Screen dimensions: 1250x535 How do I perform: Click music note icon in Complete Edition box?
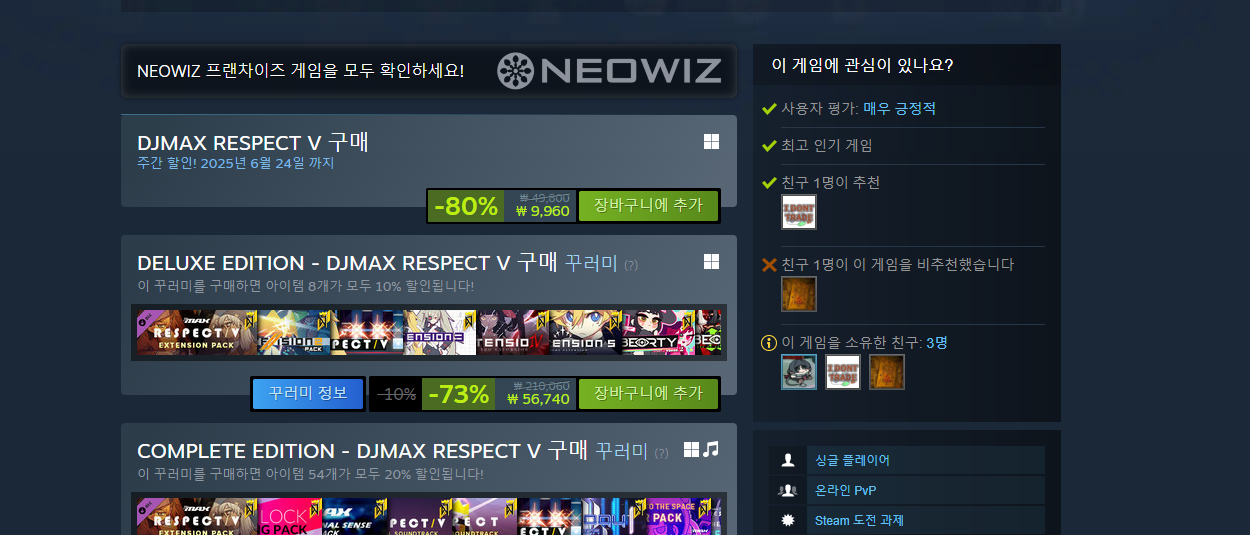711,450
